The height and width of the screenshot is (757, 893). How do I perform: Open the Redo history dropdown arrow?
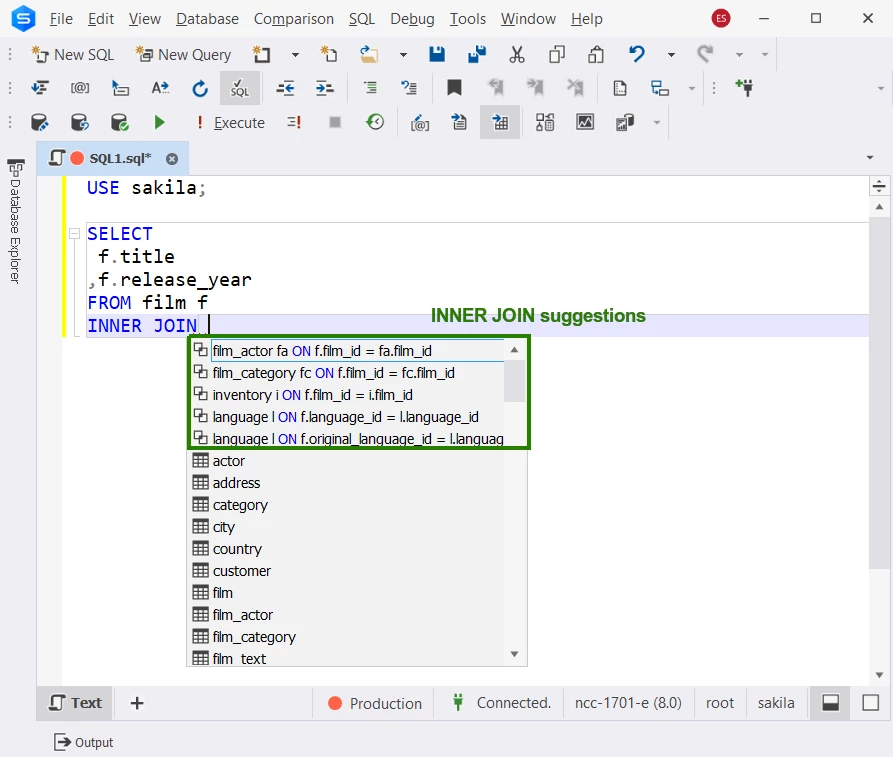pos(739,55)
